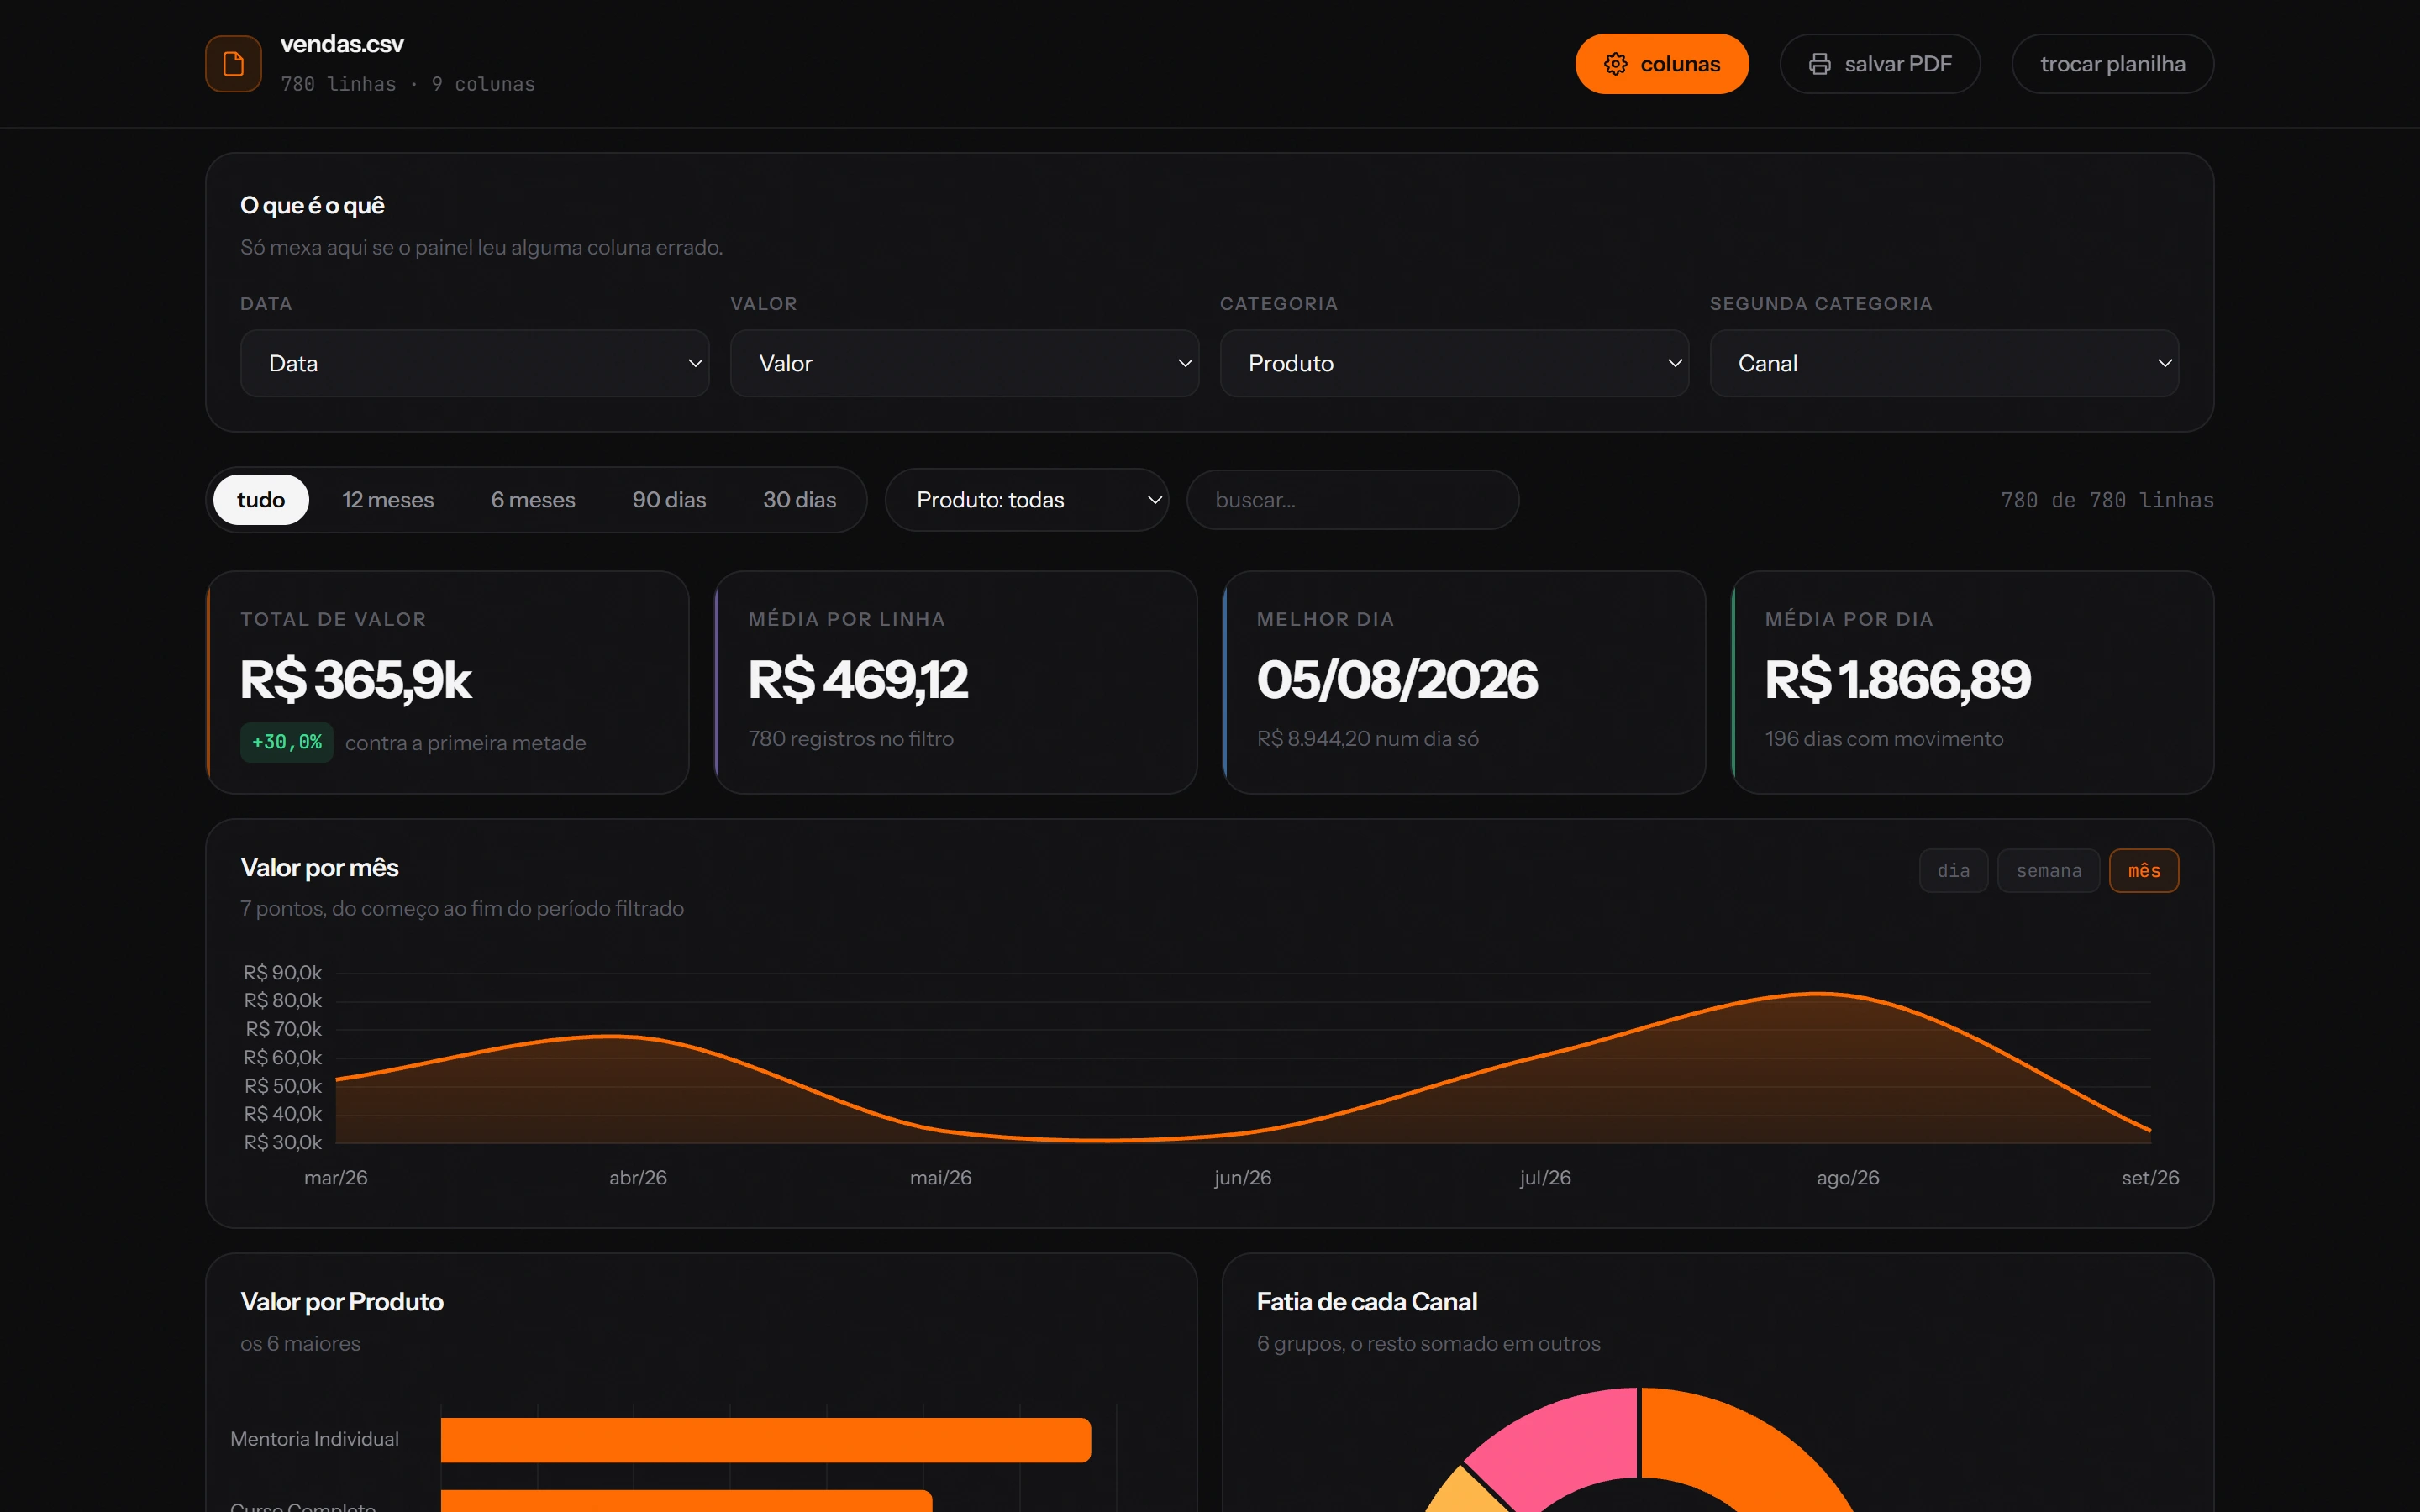Click the "os 6 maiores" subtitle
This screenshot has width=2420, height=1512.
300,1344
